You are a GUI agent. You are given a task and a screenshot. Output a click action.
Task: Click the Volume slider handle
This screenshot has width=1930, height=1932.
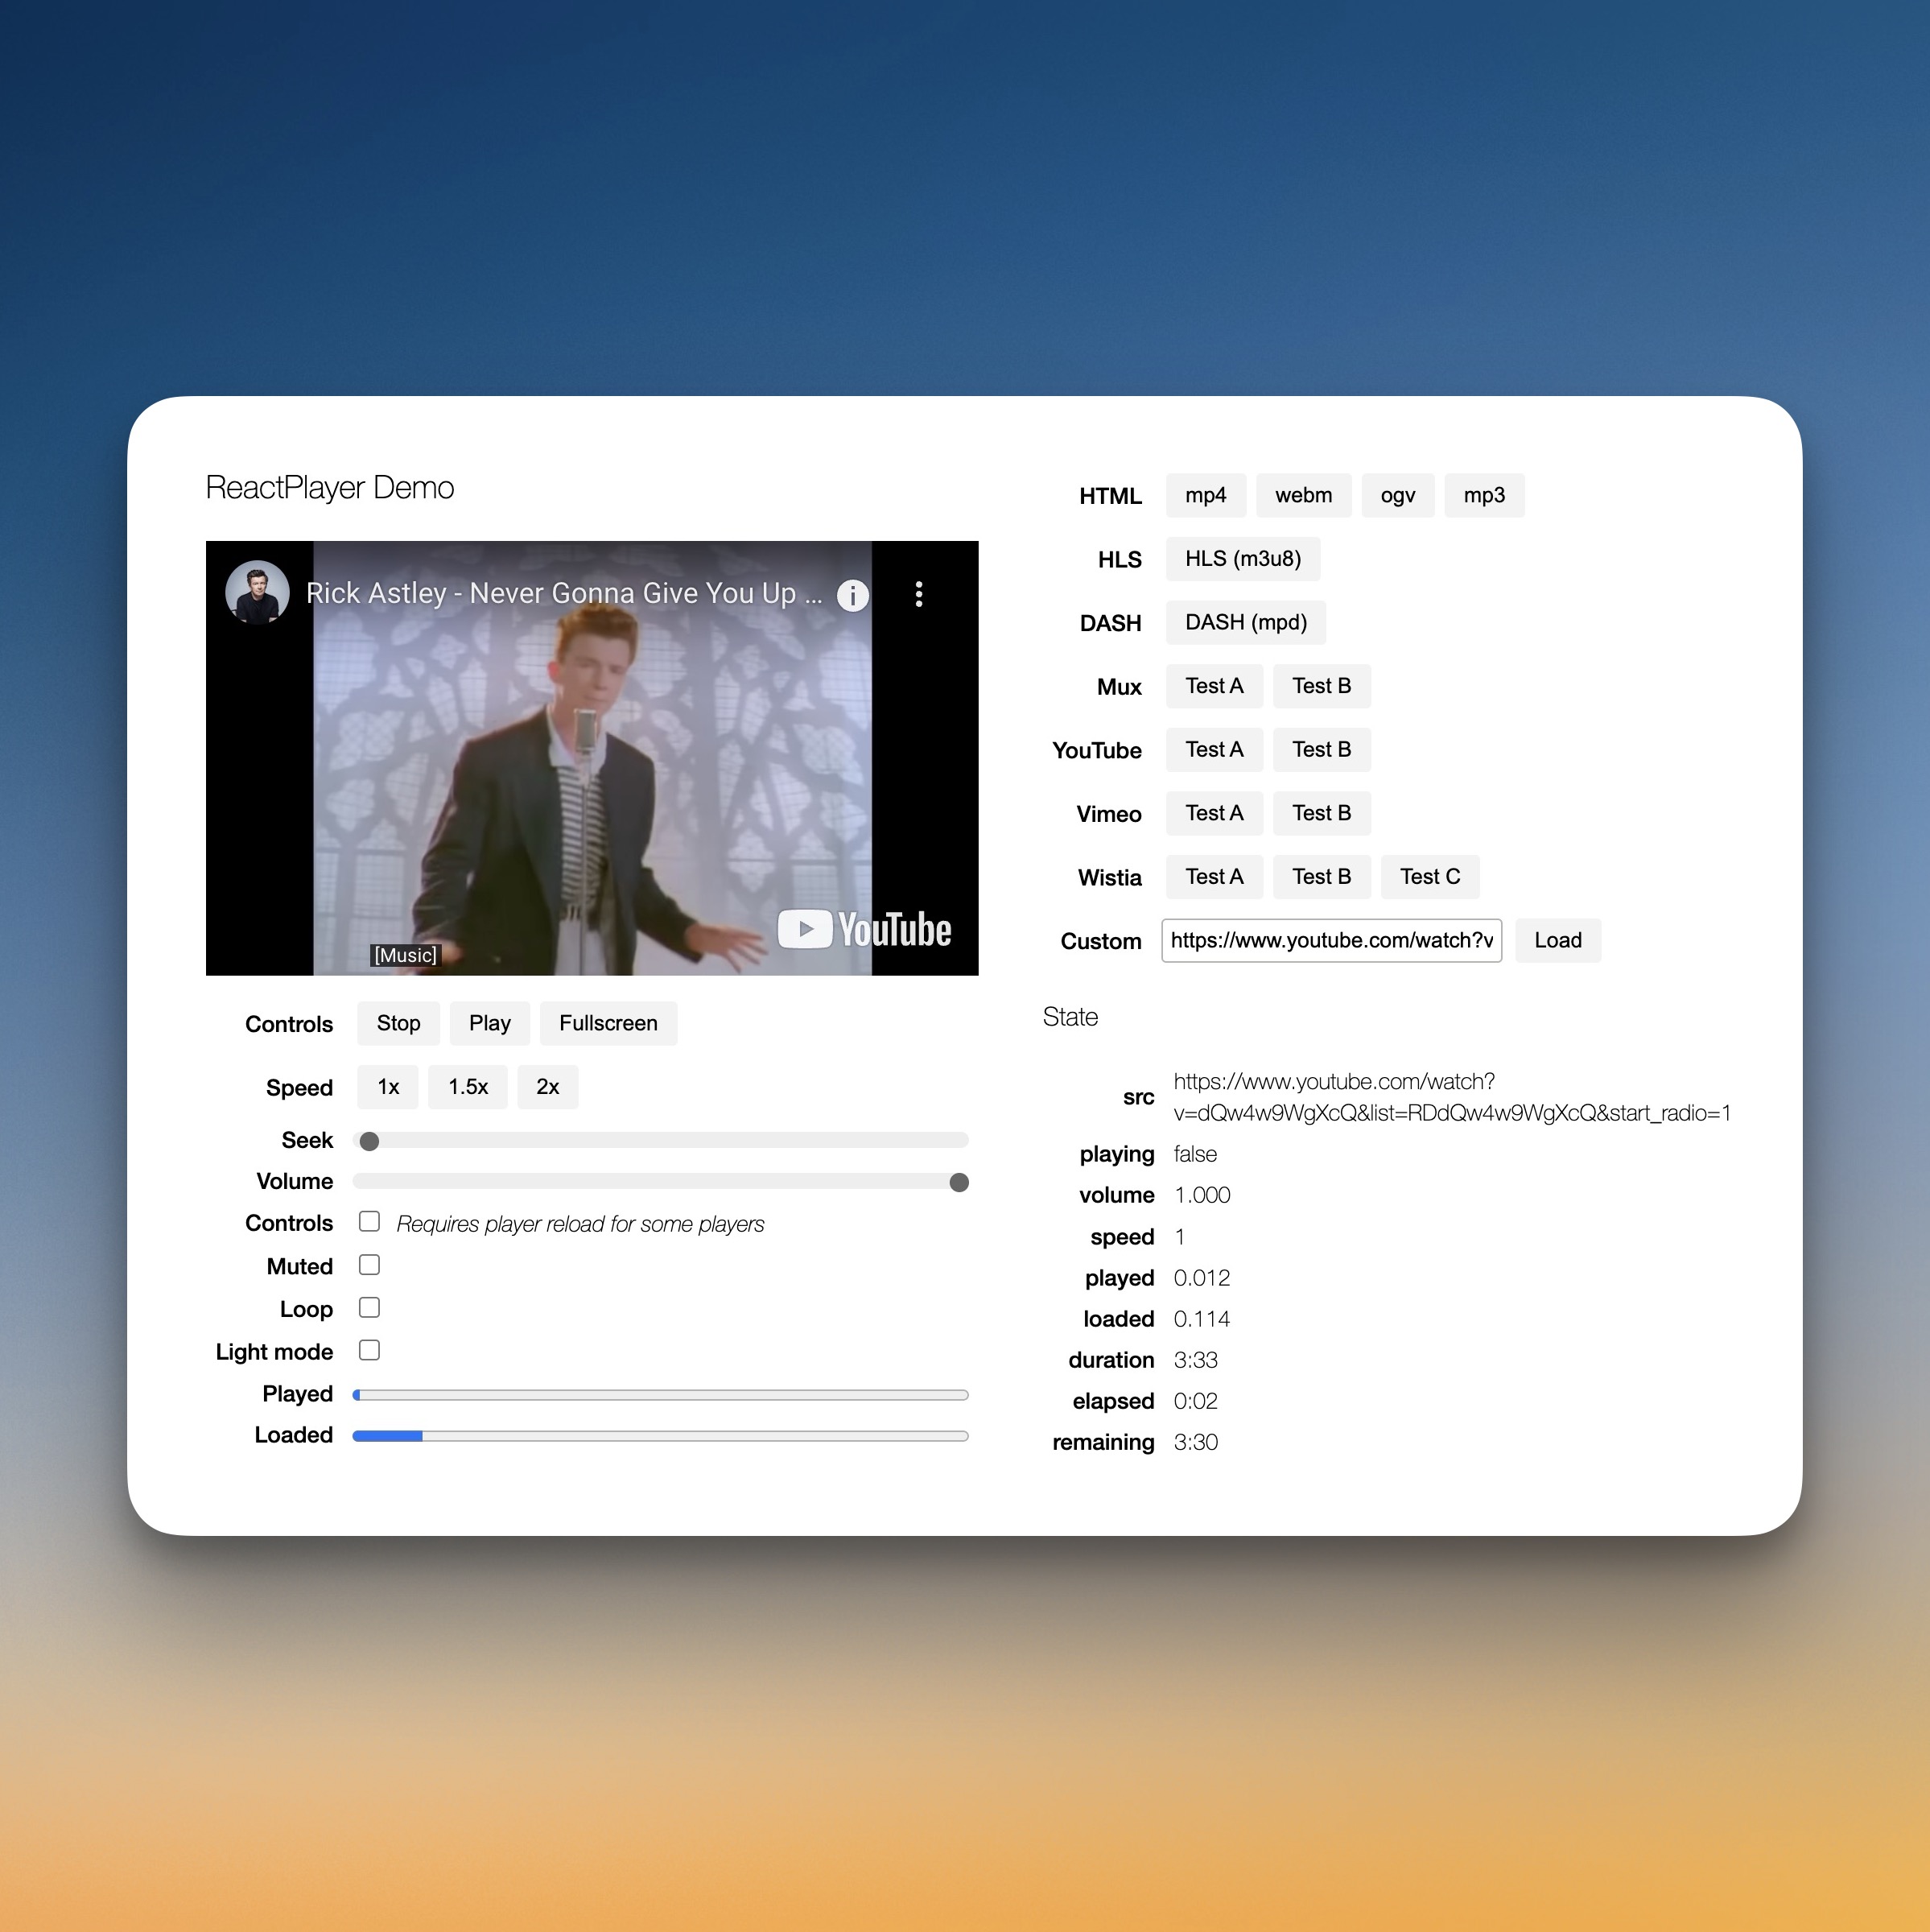[x=958, y=1183]
